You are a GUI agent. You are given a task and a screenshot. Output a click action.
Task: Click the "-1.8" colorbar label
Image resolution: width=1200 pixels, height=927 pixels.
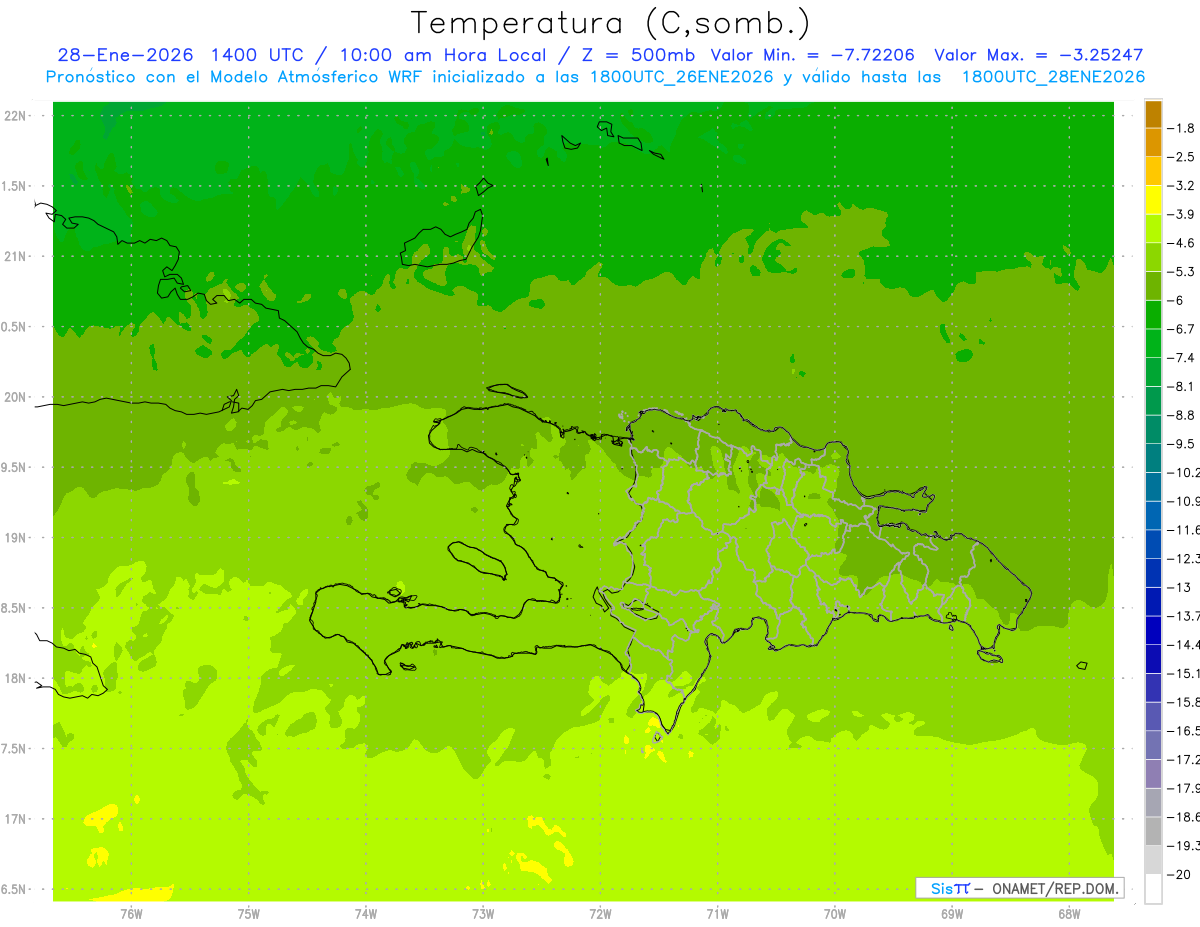[1181, 128]
